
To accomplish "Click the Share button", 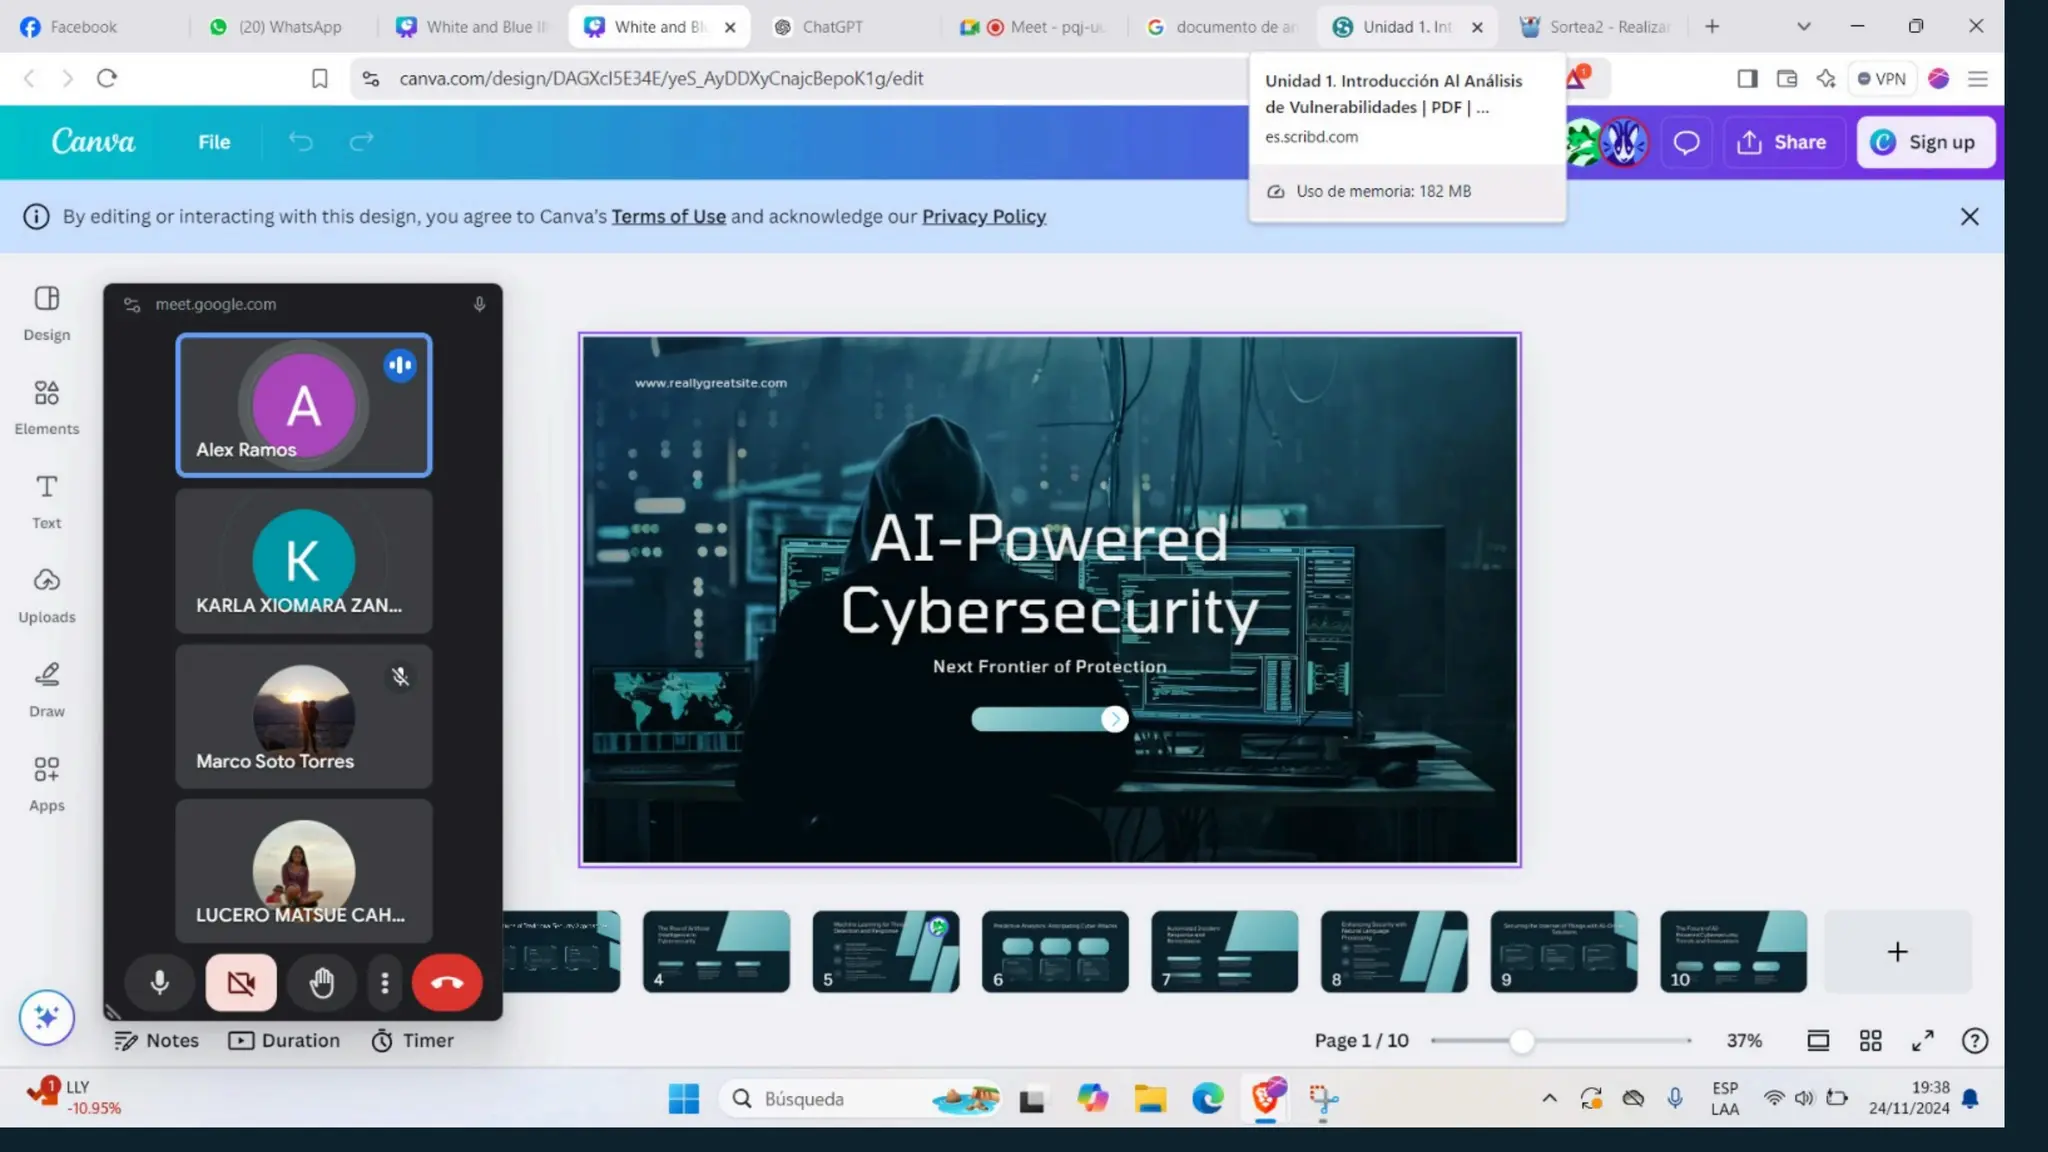I will (1783, 142).
